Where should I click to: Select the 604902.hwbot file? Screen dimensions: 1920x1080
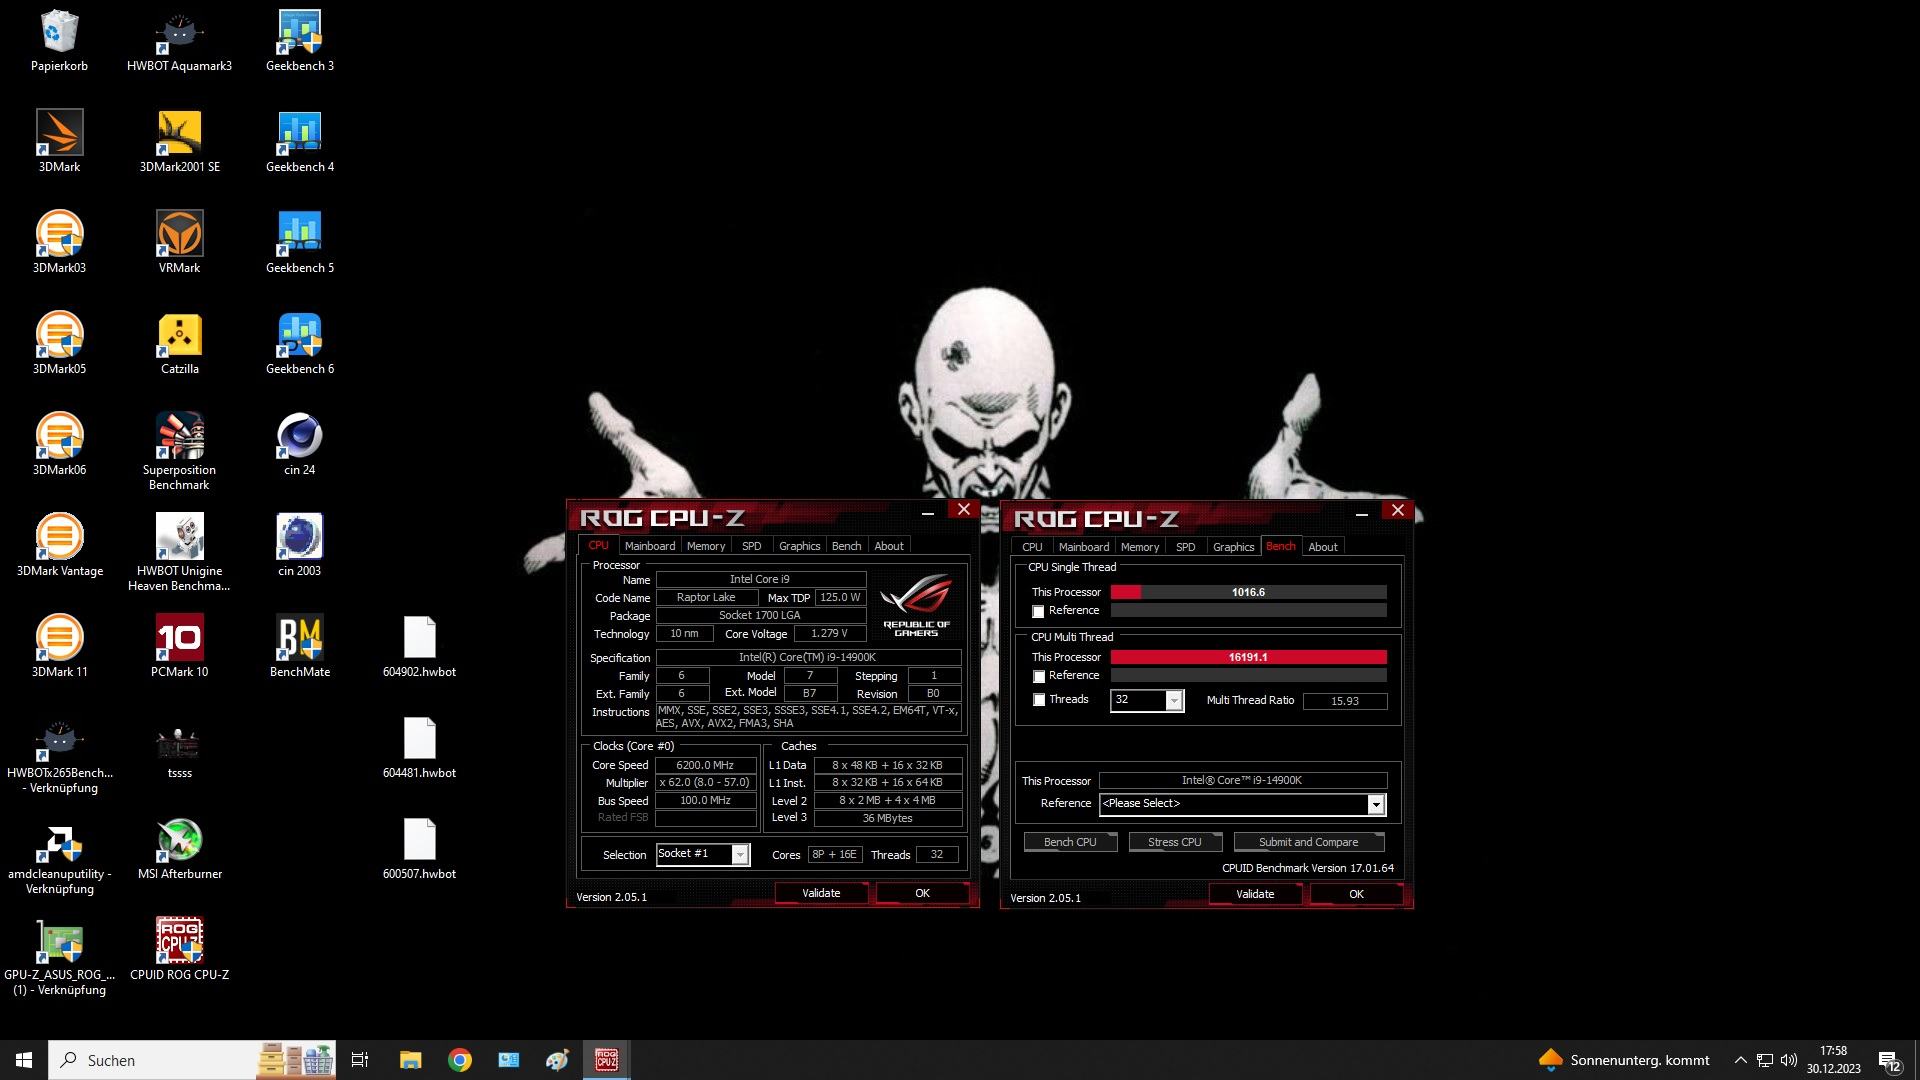pos(419,640)
